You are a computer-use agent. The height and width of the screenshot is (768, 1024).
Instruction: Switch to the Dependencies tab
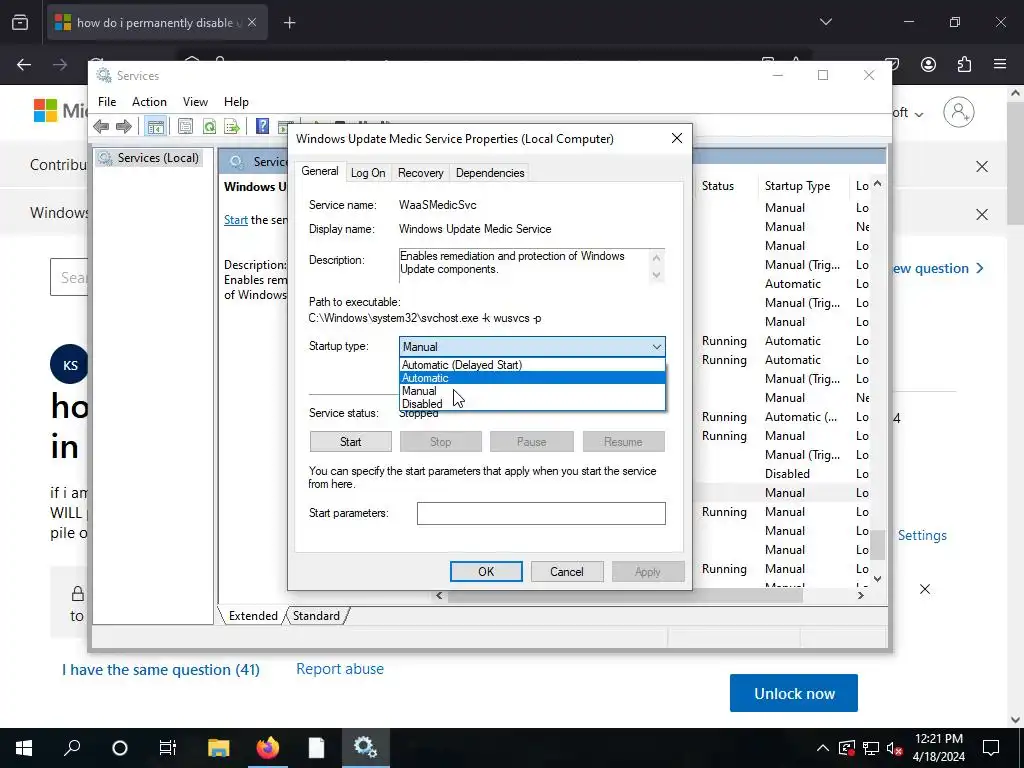click(490, 173)
